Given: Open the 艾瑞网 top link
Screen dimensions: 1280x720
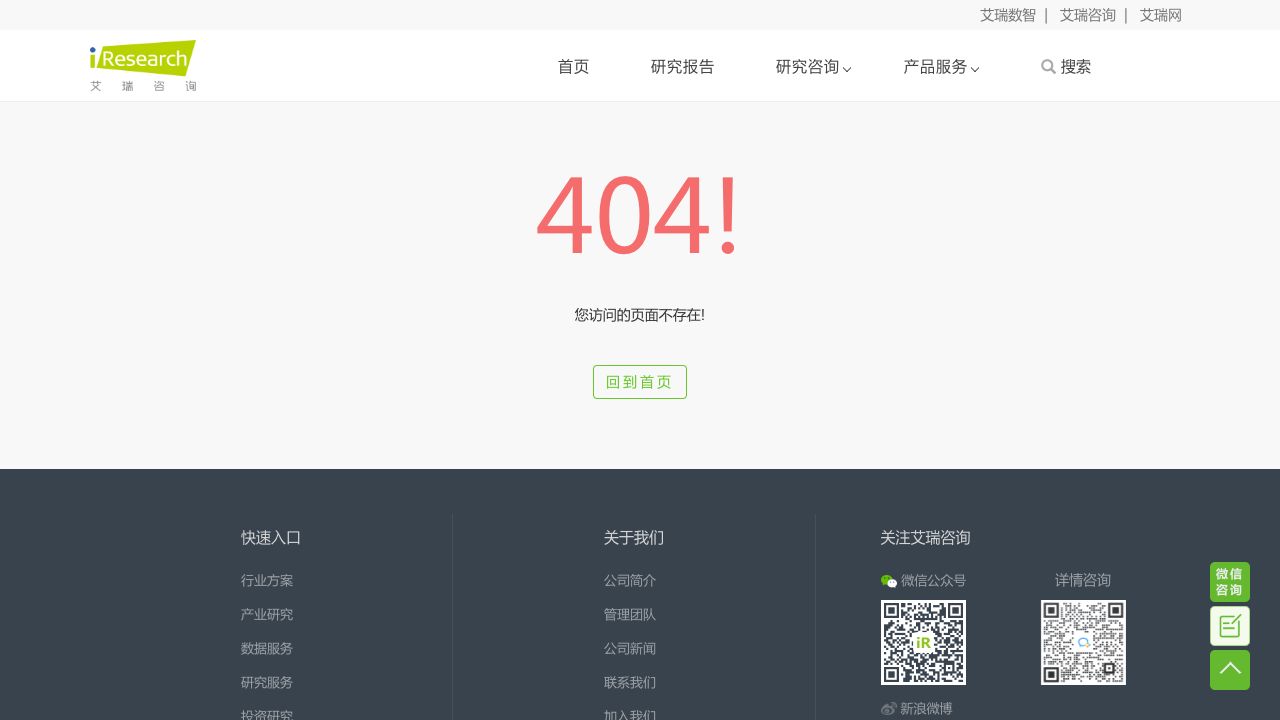Looking at the screenshot, I should tap(1160, 15).
